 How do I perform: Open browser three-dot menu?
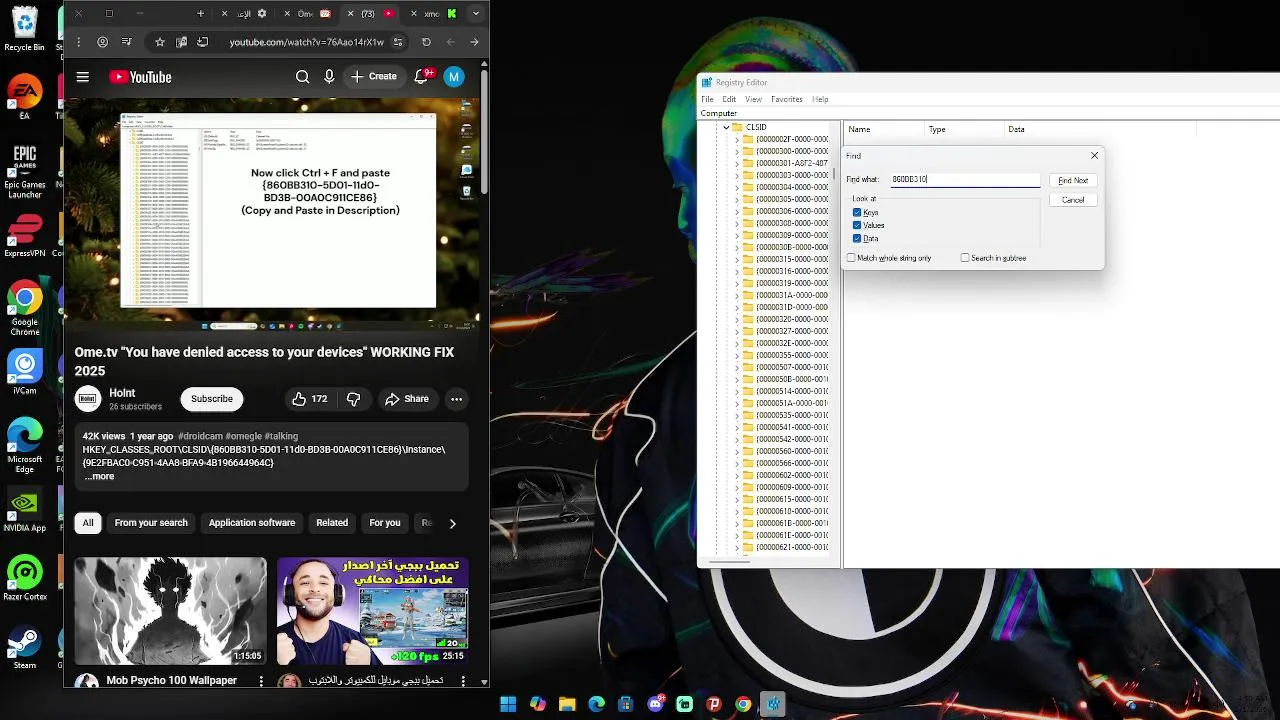(x=78, y=42)
